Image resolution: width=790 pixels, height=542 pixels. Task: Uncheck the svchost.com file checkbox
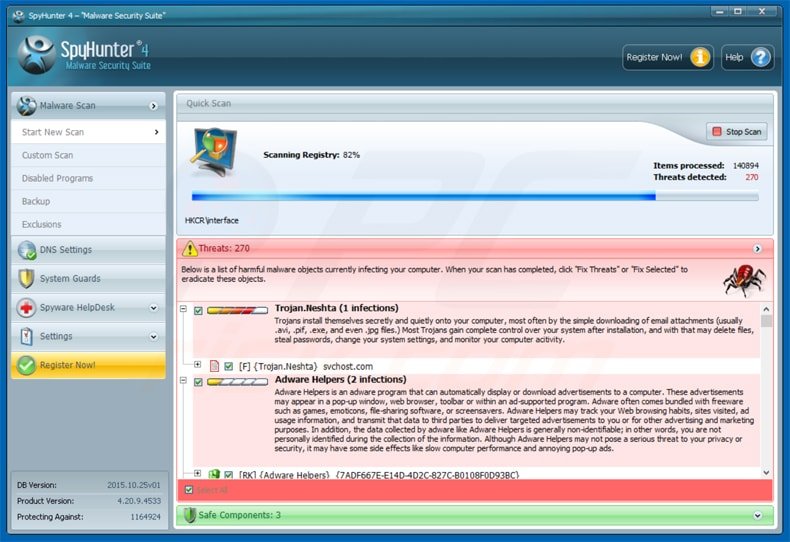pyautogui.click(x=228, y=366)
